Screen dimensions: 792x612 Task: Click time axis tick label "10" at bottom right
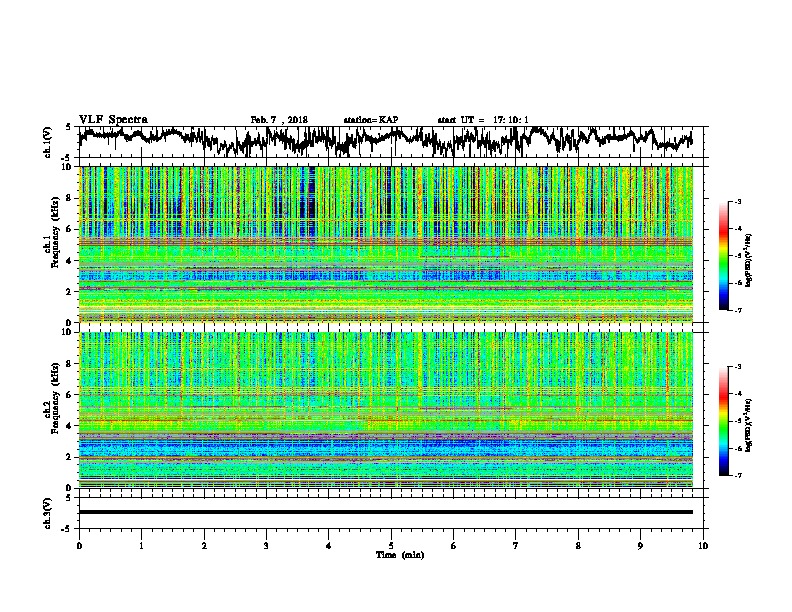(x=703, y=546)
